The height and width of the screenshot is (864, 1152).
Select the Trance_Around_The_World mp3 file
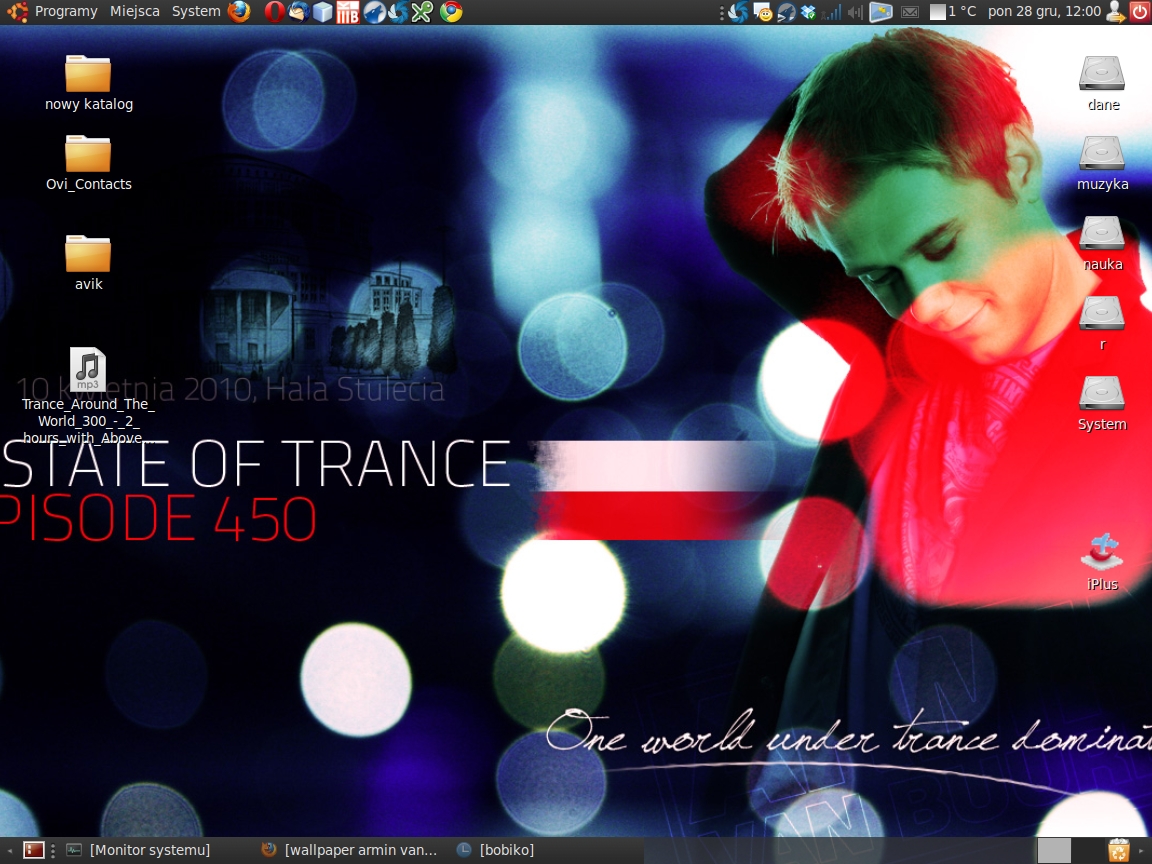(x=88, y=396)
